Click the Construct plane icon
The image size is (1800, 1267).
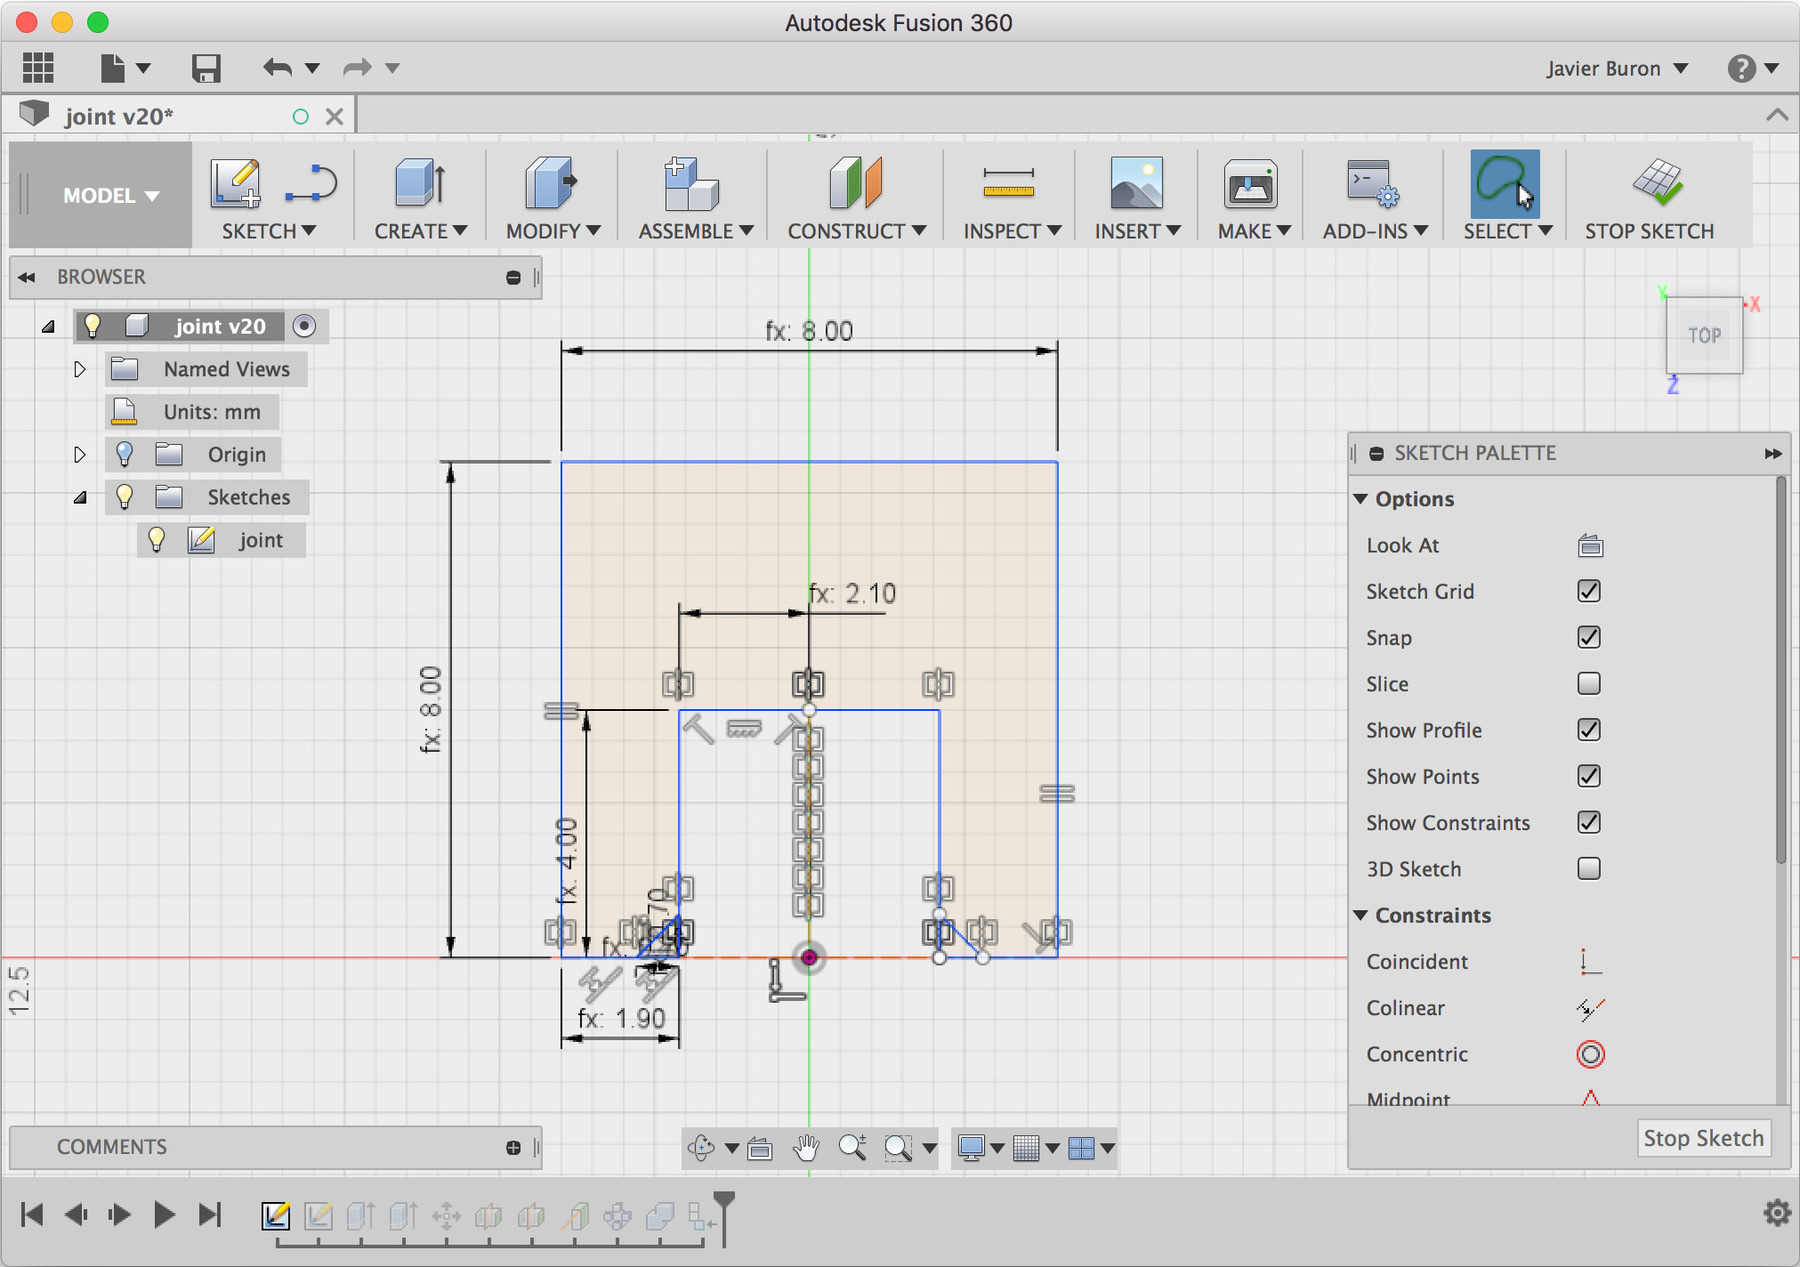pos(855,183)
